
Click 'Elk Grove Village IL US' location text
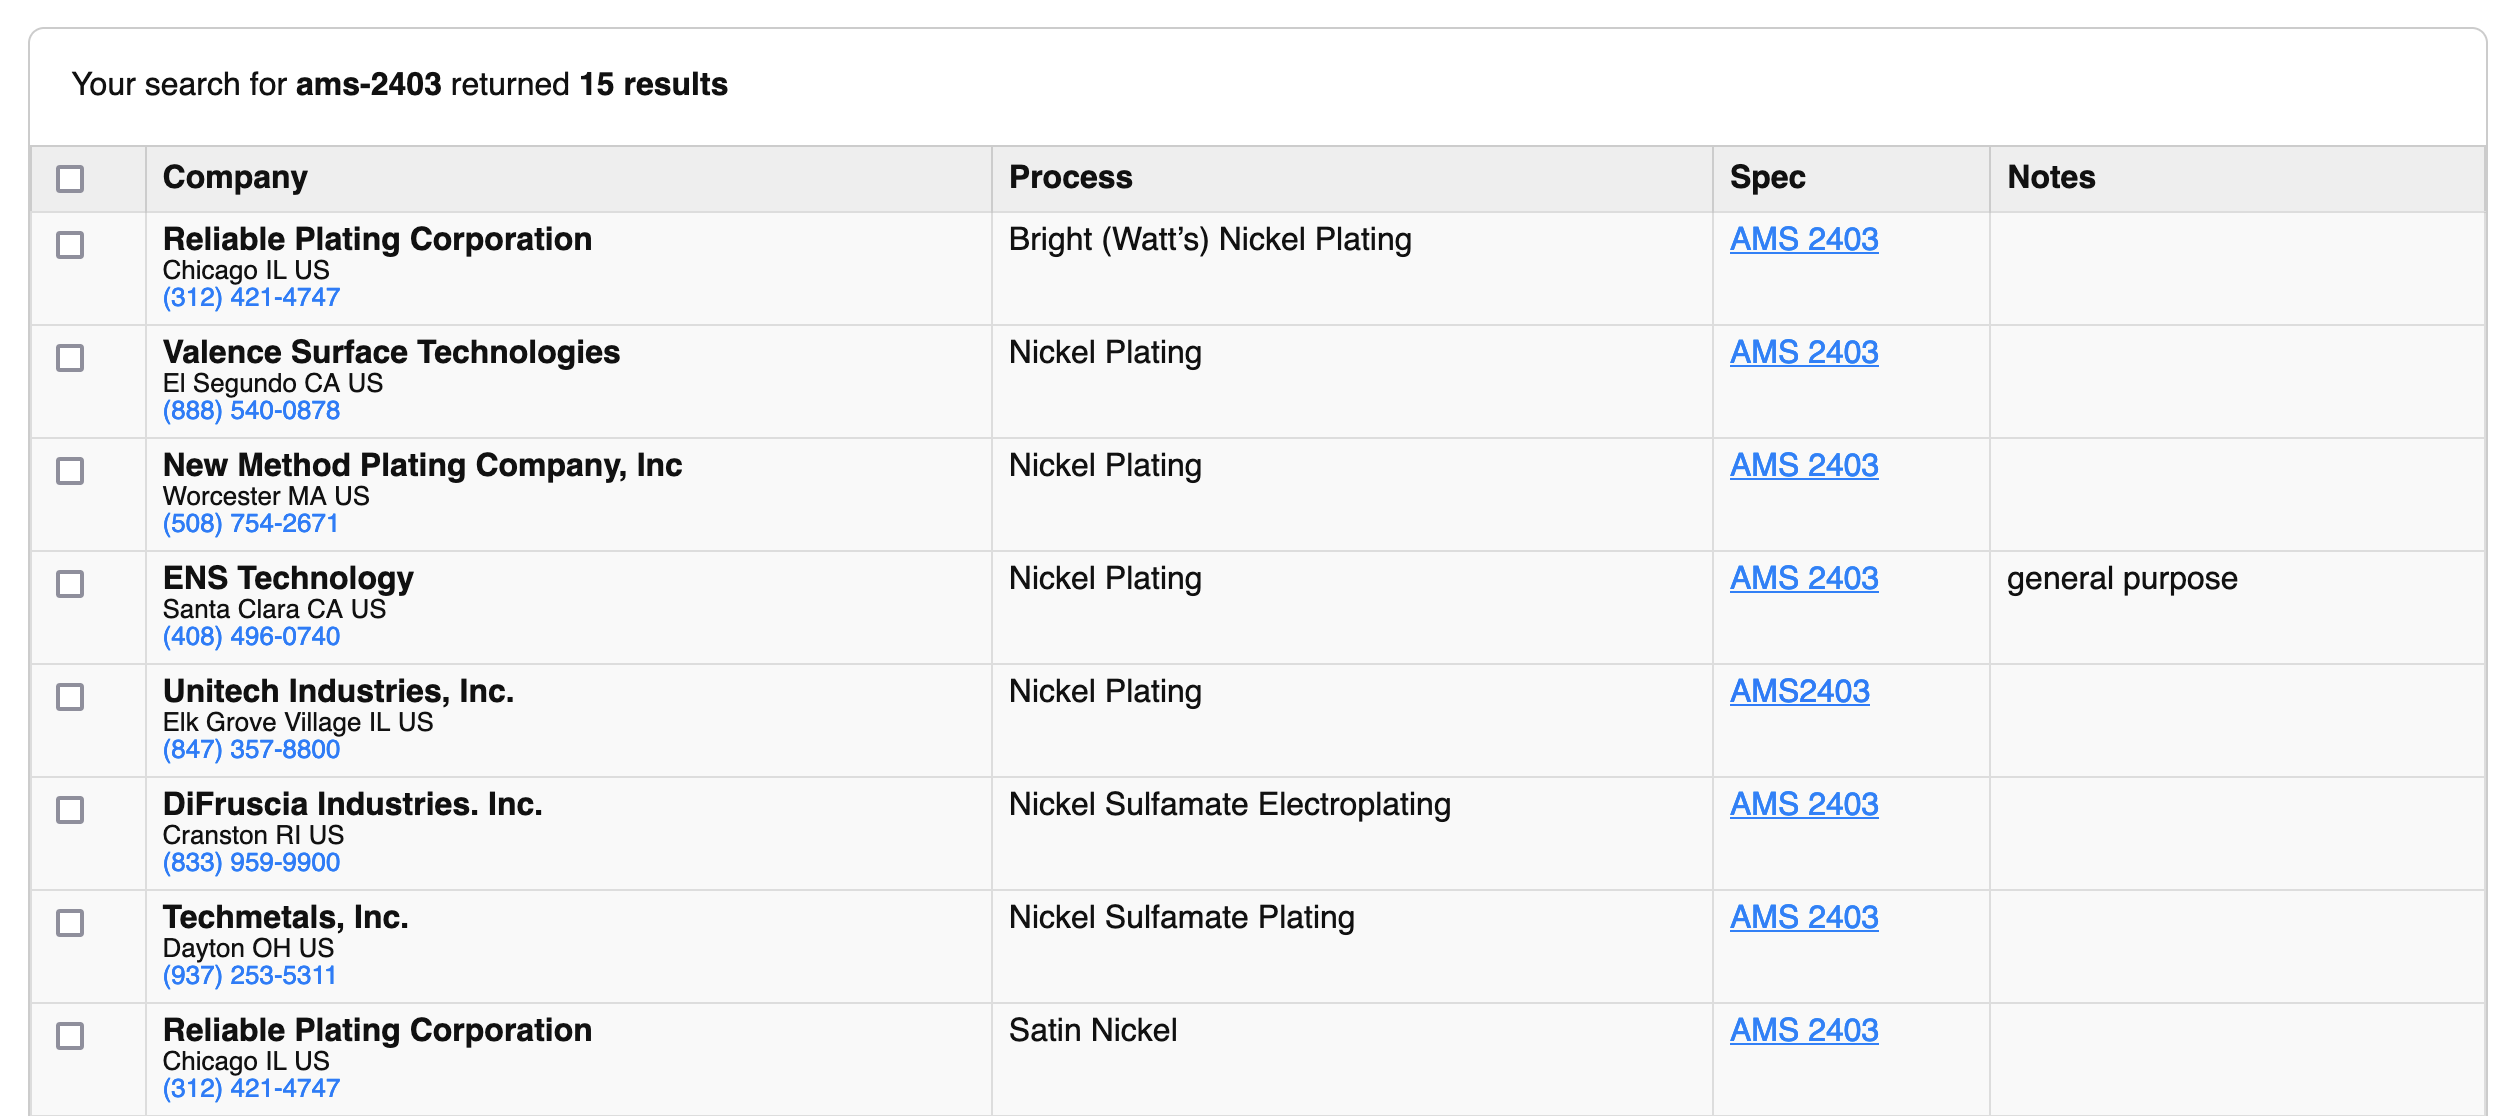[x=298, y=723]
